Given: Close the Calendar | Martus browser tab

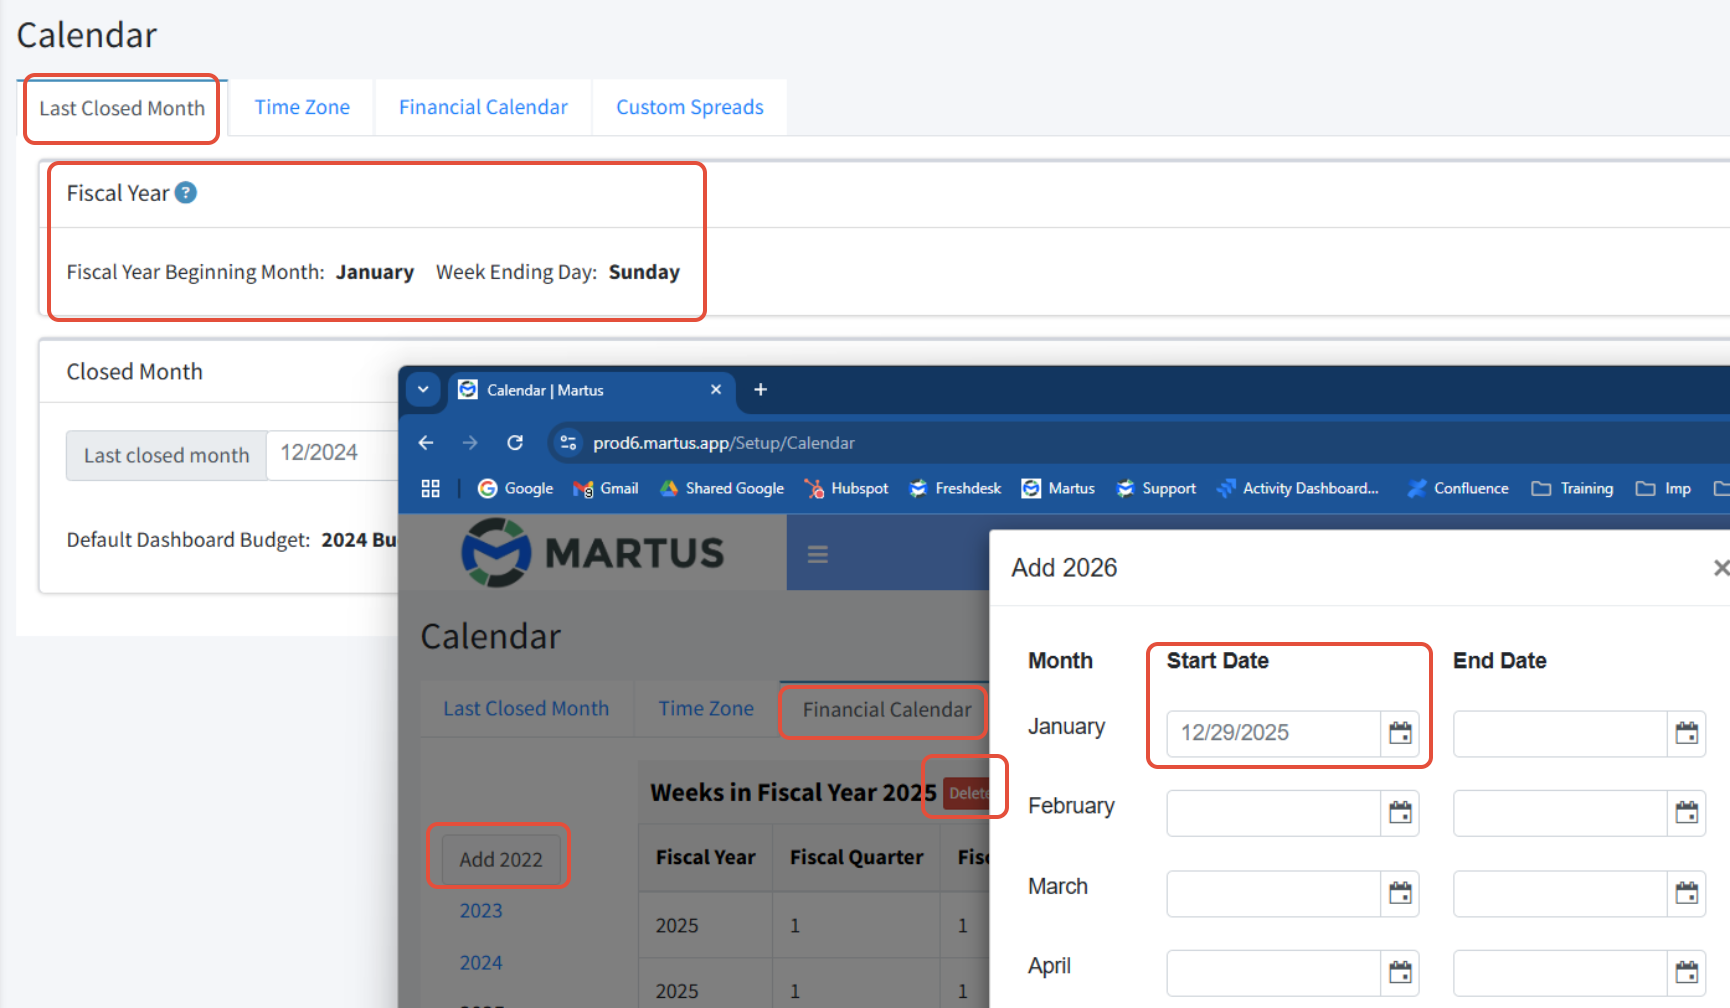Looking at the screenshot, I should pos(716,390).
